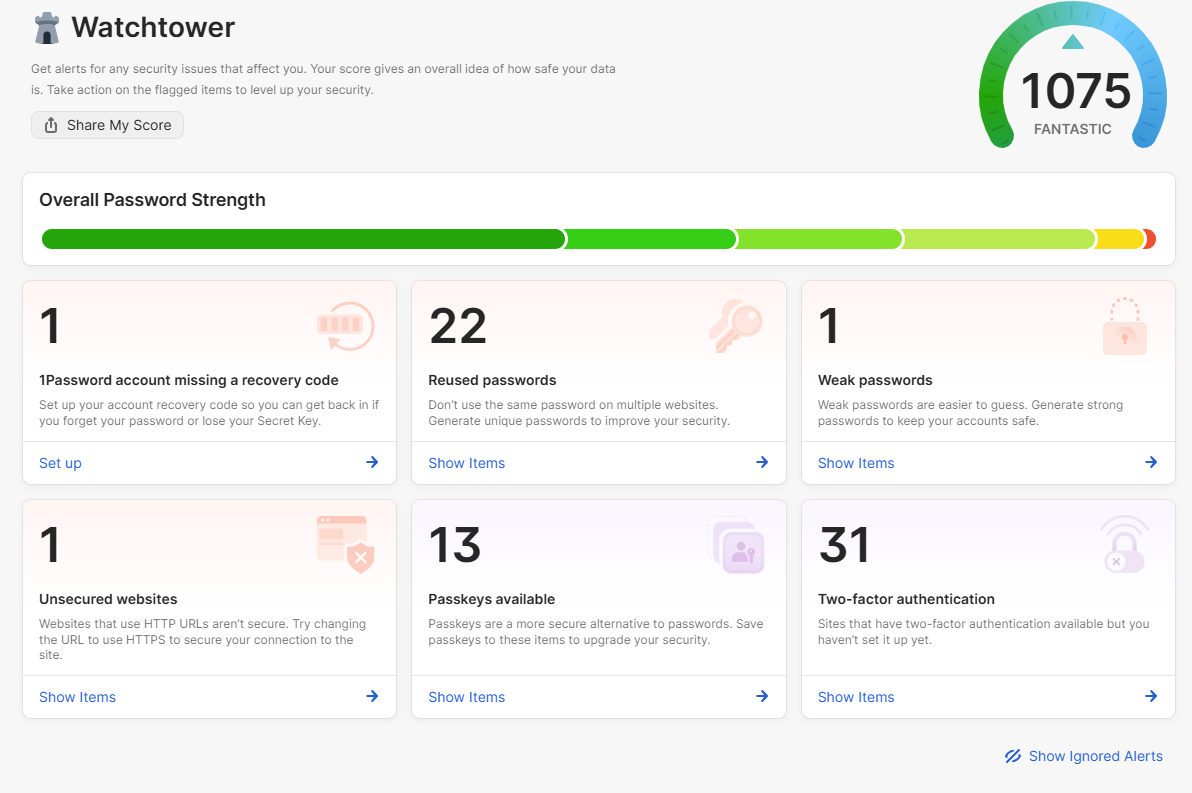Click the share icon in Share My Score
Image resolution: width=1192 pixels, height=793 pixels.
[51, 125]
